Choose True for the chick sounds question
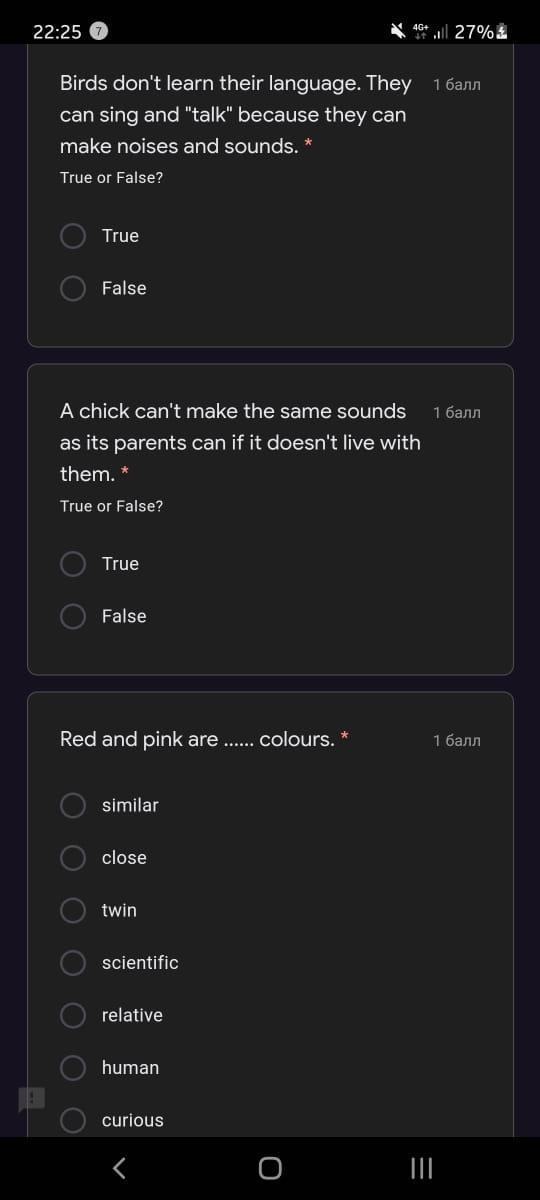The image size is (540, 1200). 100,564
